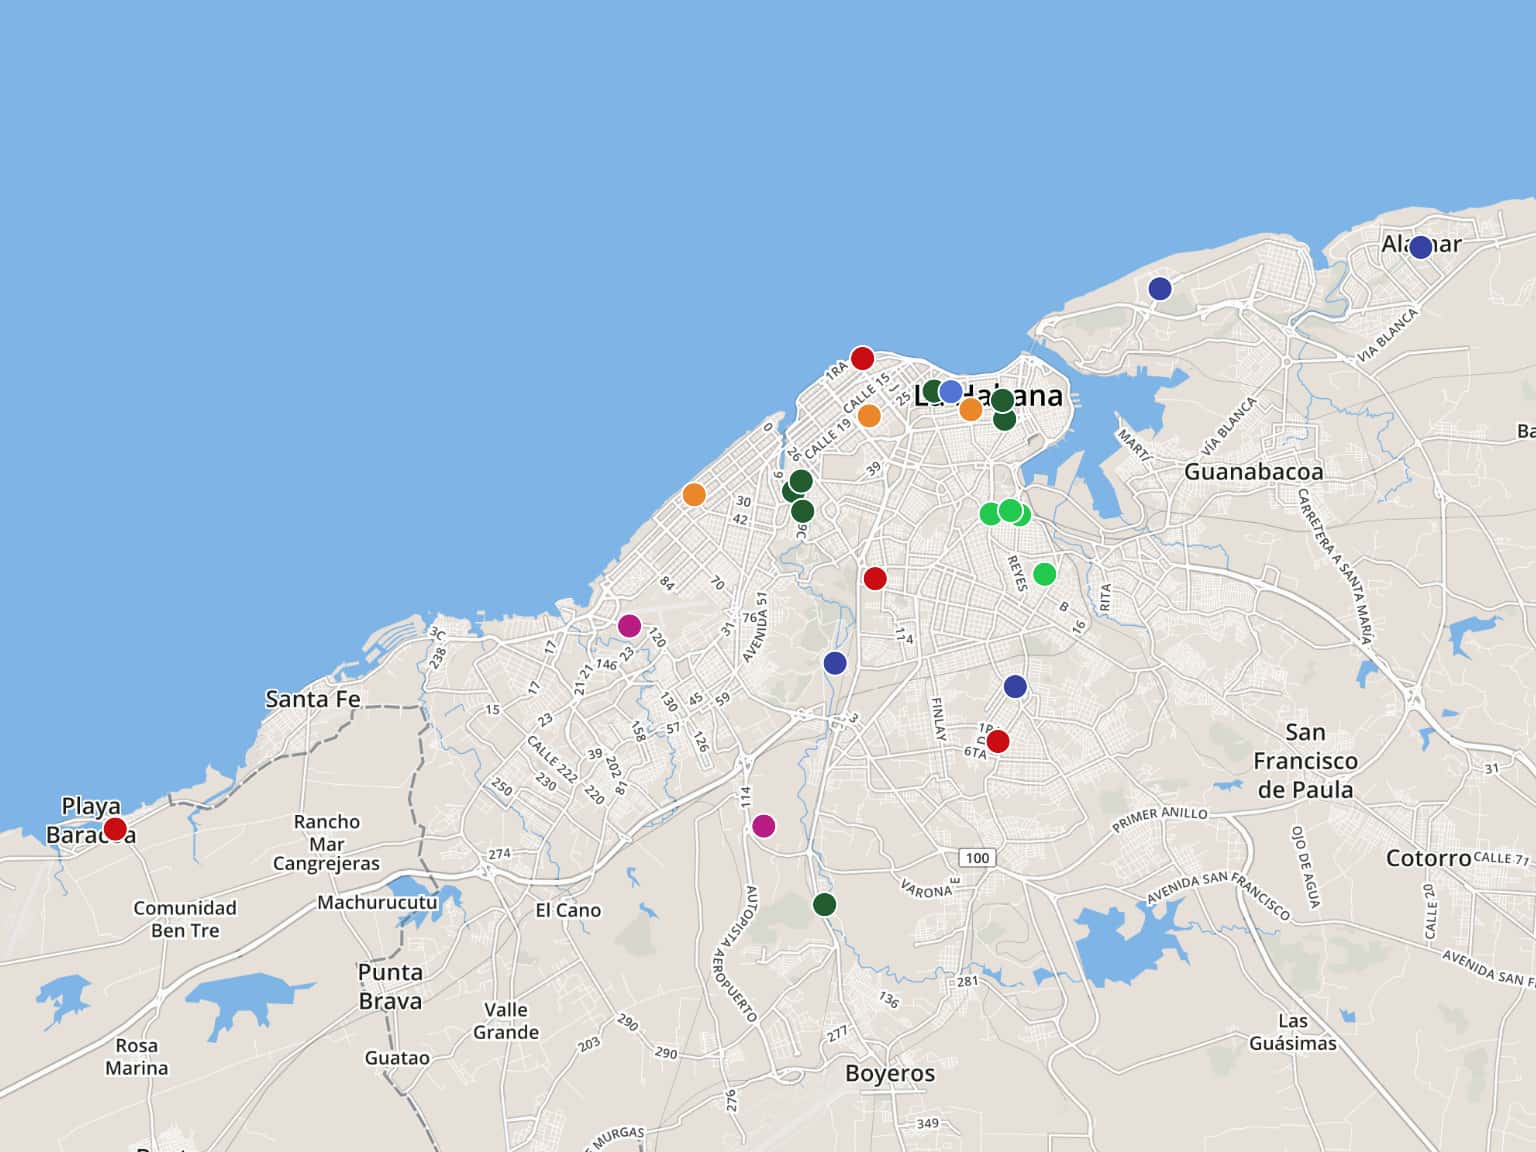The width and height of the screenshot is (1536, 1152).
Task: Select the light green marker beside Reyes
Action: click(x=1044, y=574)
